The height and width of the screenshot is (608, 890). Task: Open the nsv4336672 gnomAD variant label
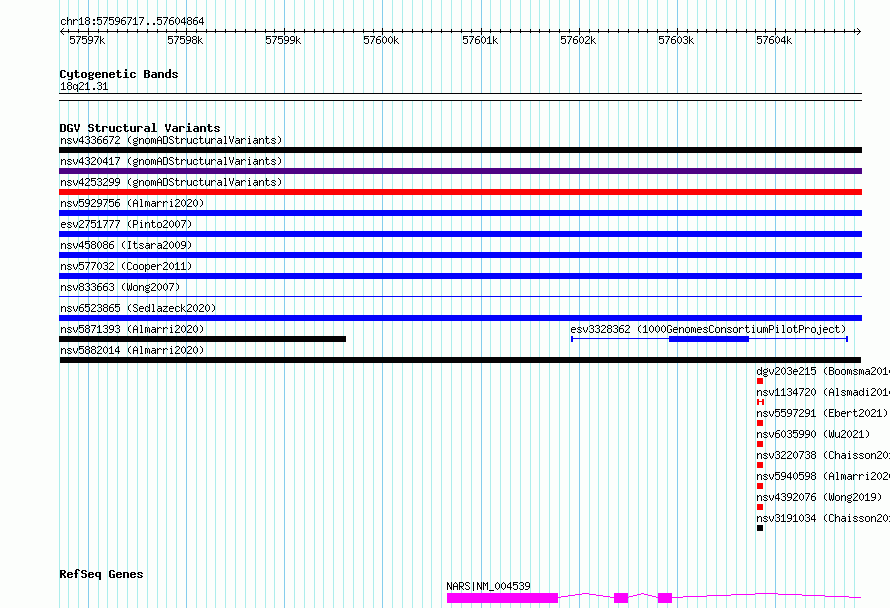point(171,140)
